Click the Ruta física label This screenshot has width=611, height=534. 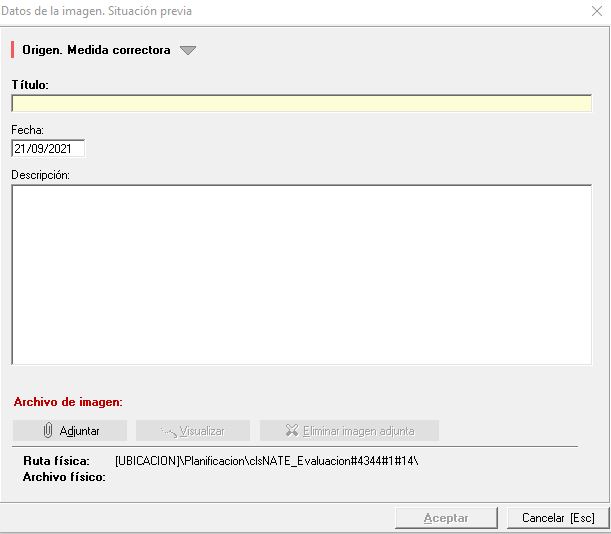56,461
